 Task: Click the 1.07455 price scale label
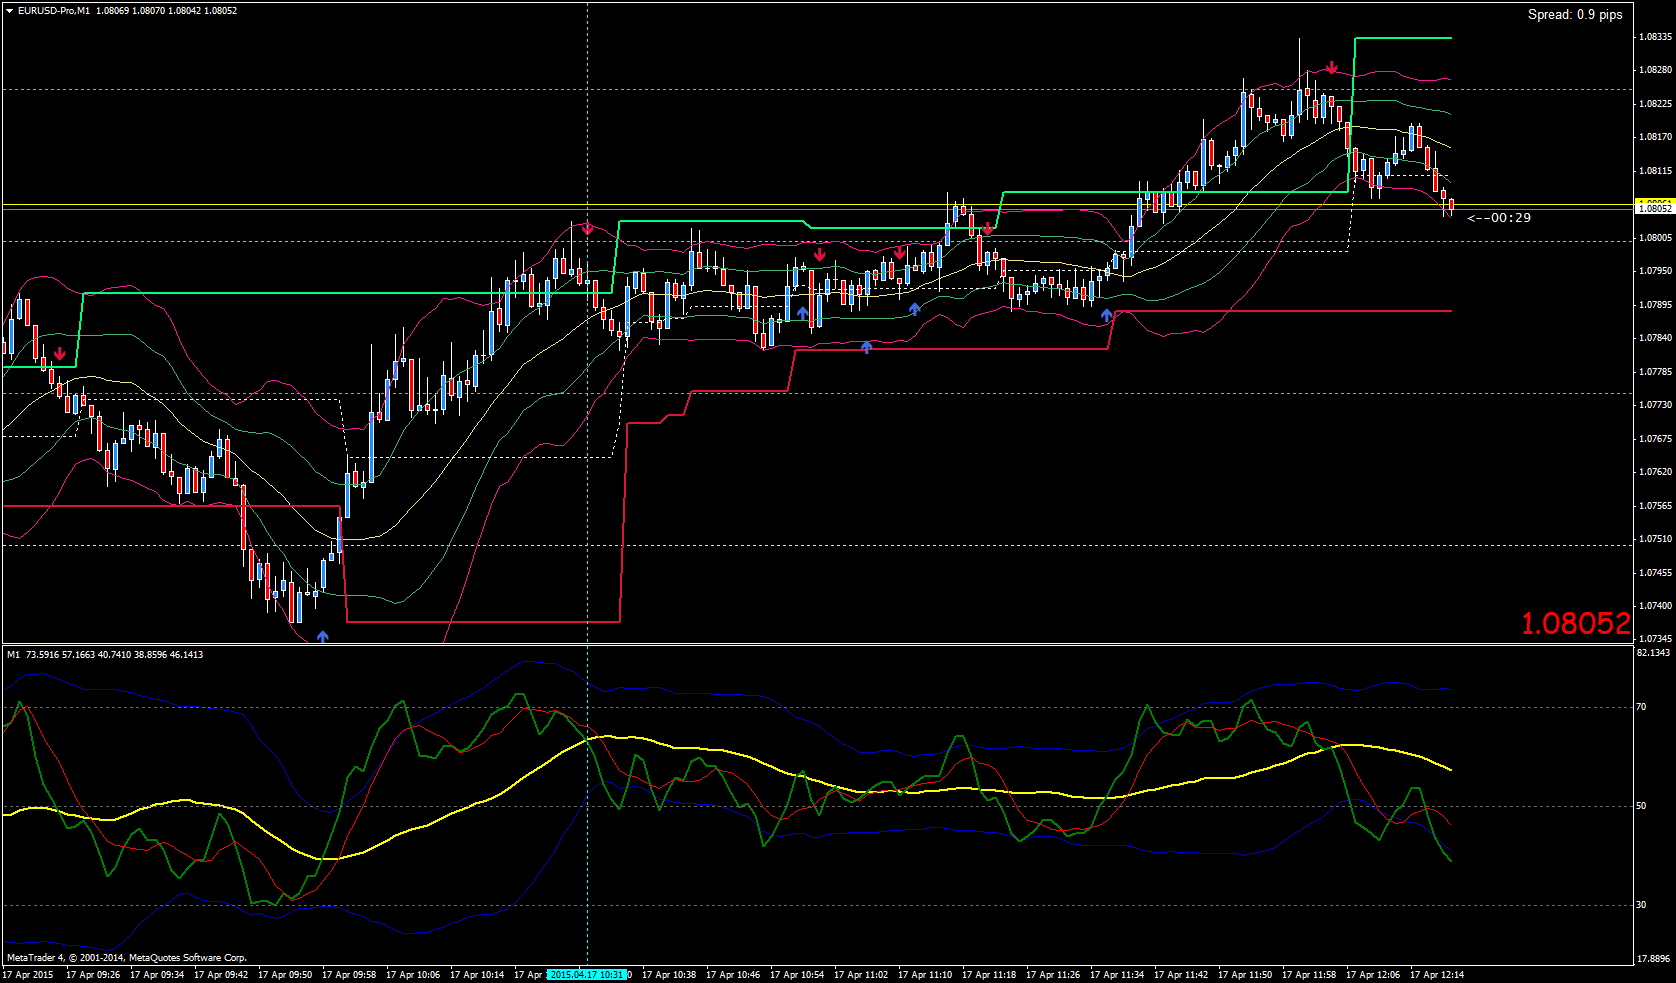pyautogui.click(x=1655, y=573)
